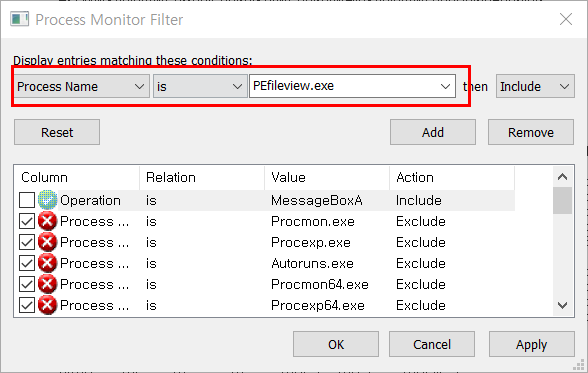Click the Include action cell in Operation row
This screenshot has width=588, height=373.
click(418, 201)
